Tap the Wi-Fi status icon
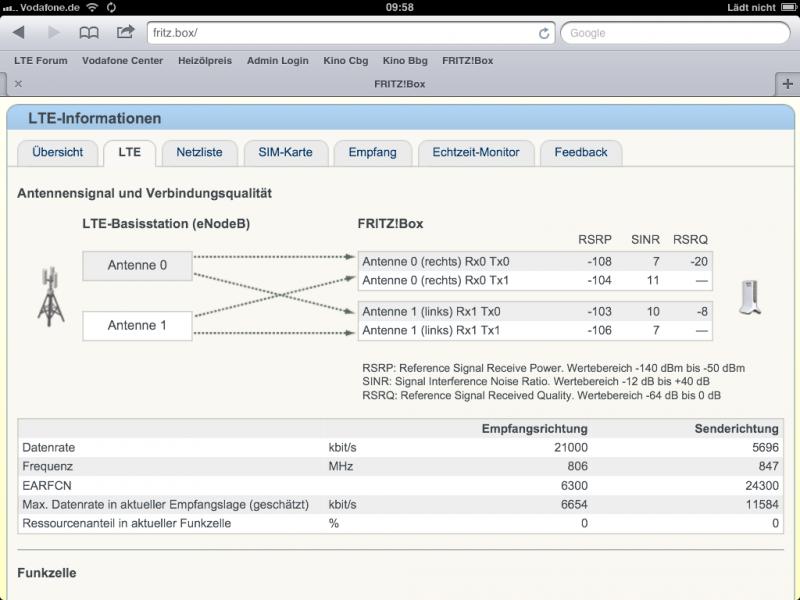 click(x=92, y=7)
